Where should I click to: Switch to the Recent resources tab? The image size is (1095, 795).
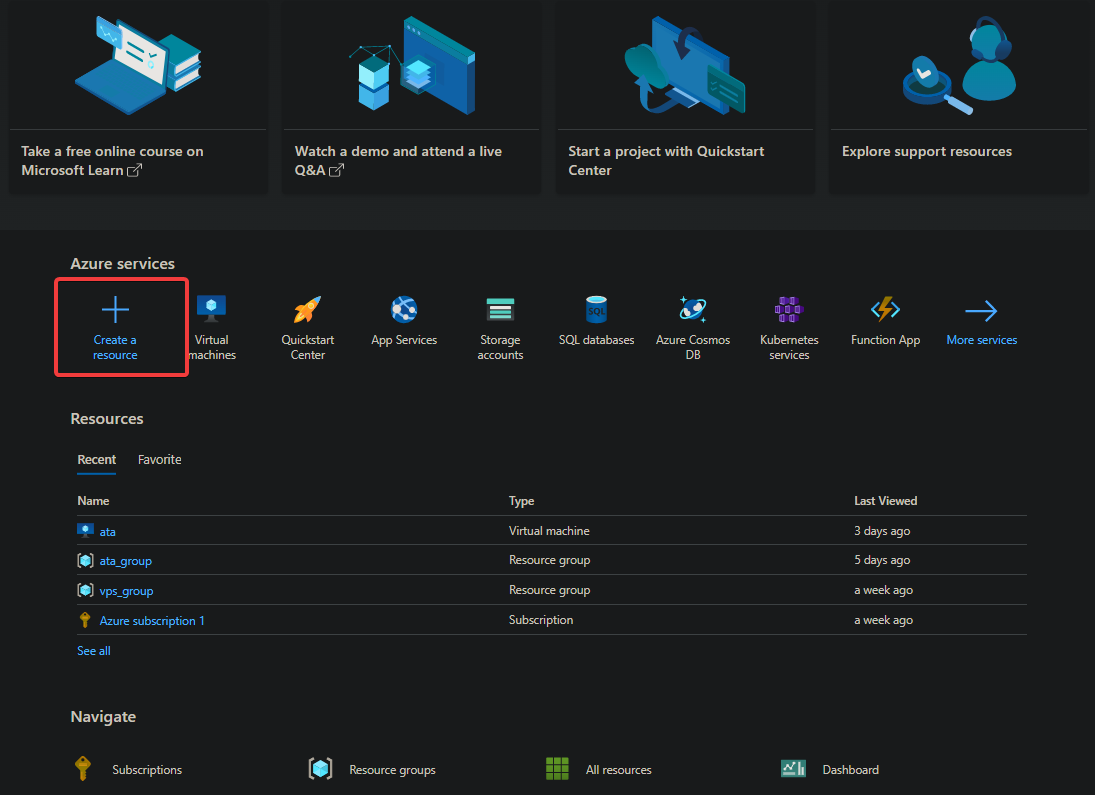[x=96, y=460]
